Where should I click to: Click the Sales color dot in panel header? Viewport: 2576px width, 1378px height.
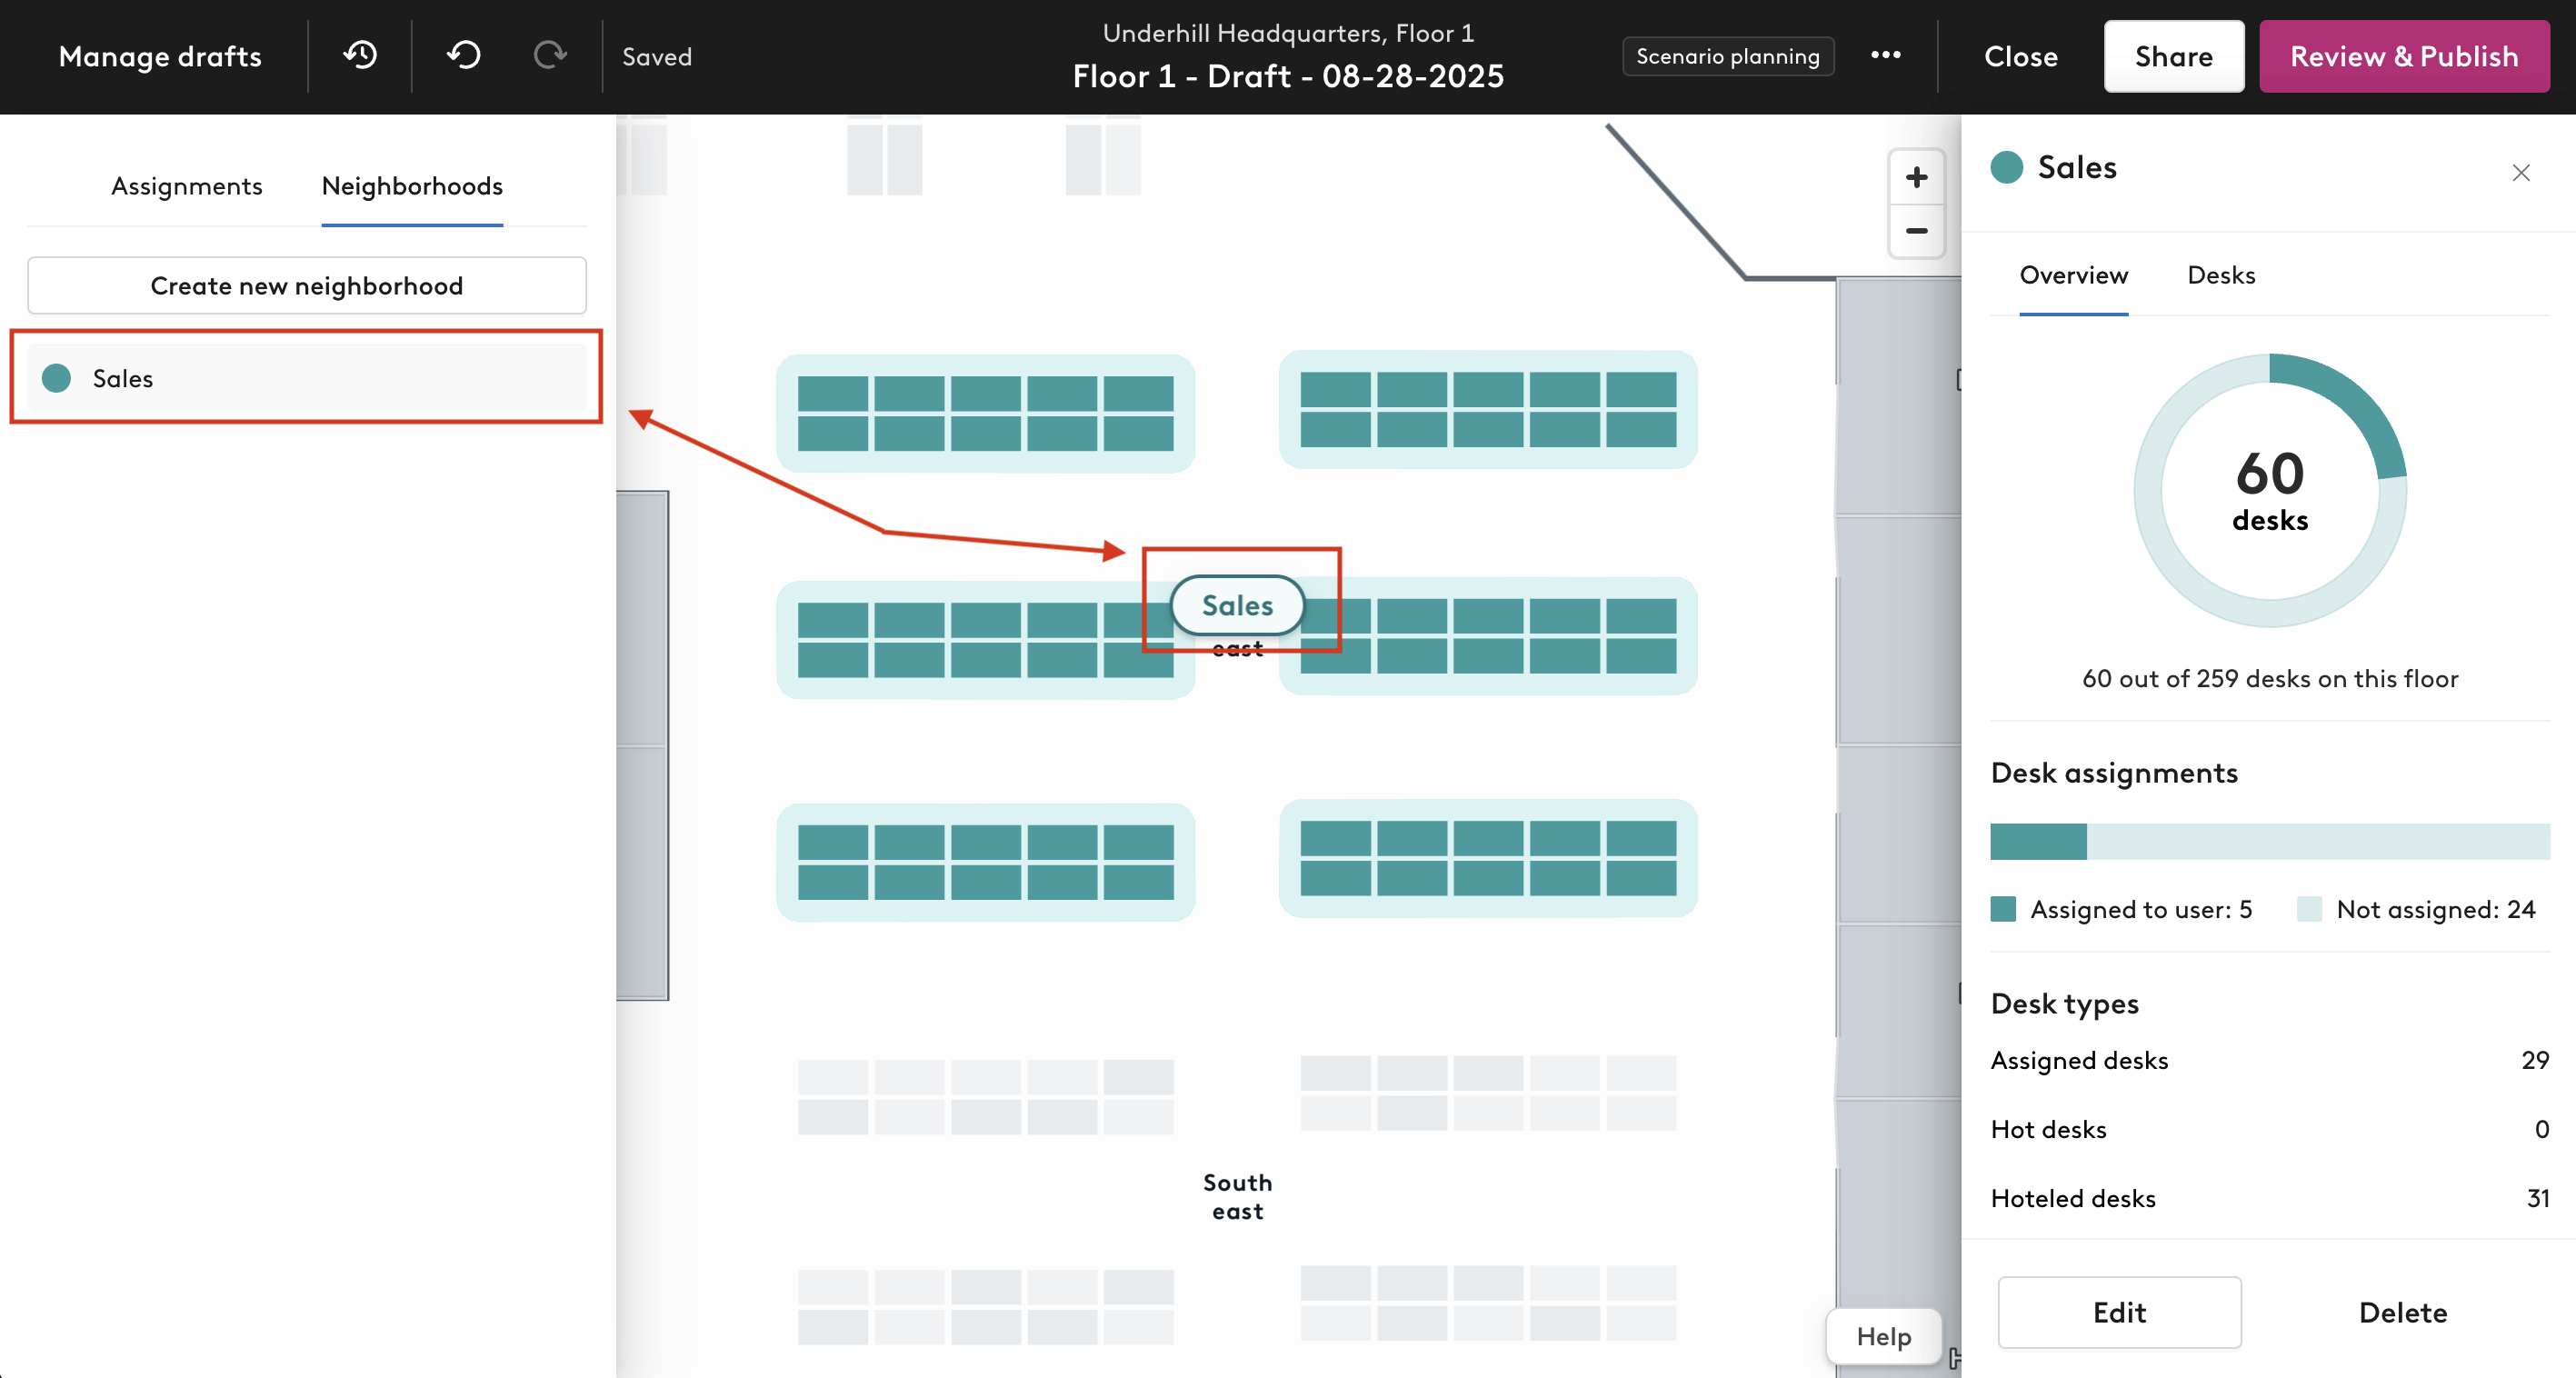pos(2007,167)
